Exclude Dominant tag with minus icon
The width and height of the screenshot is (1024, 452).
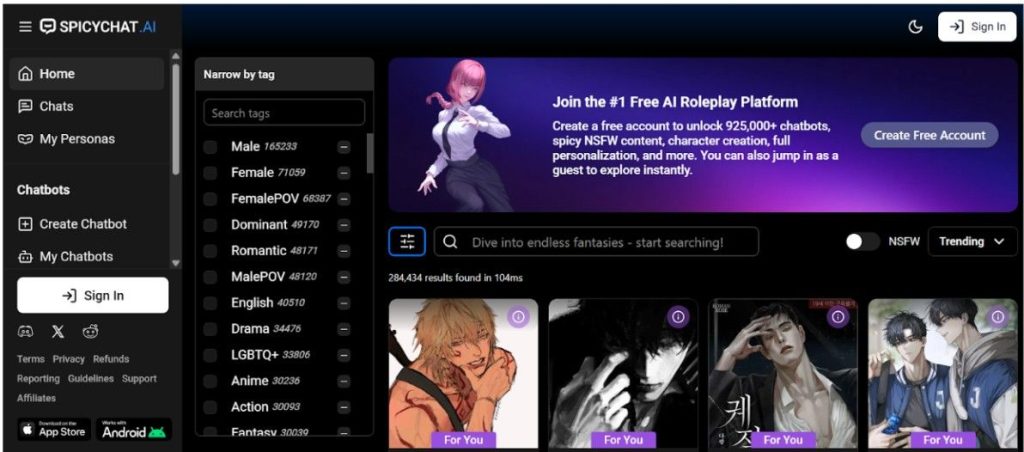(344, 225)
